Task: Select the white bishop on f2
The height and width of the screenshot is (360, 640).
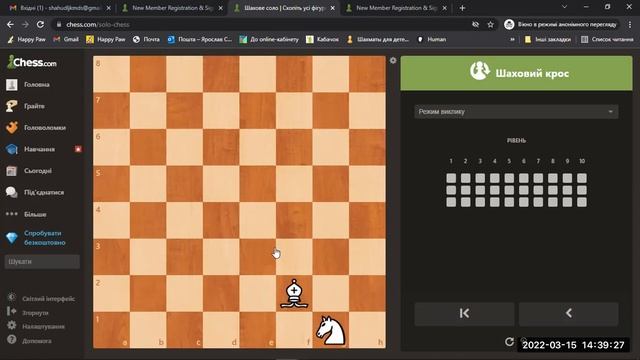Action: 294,293
